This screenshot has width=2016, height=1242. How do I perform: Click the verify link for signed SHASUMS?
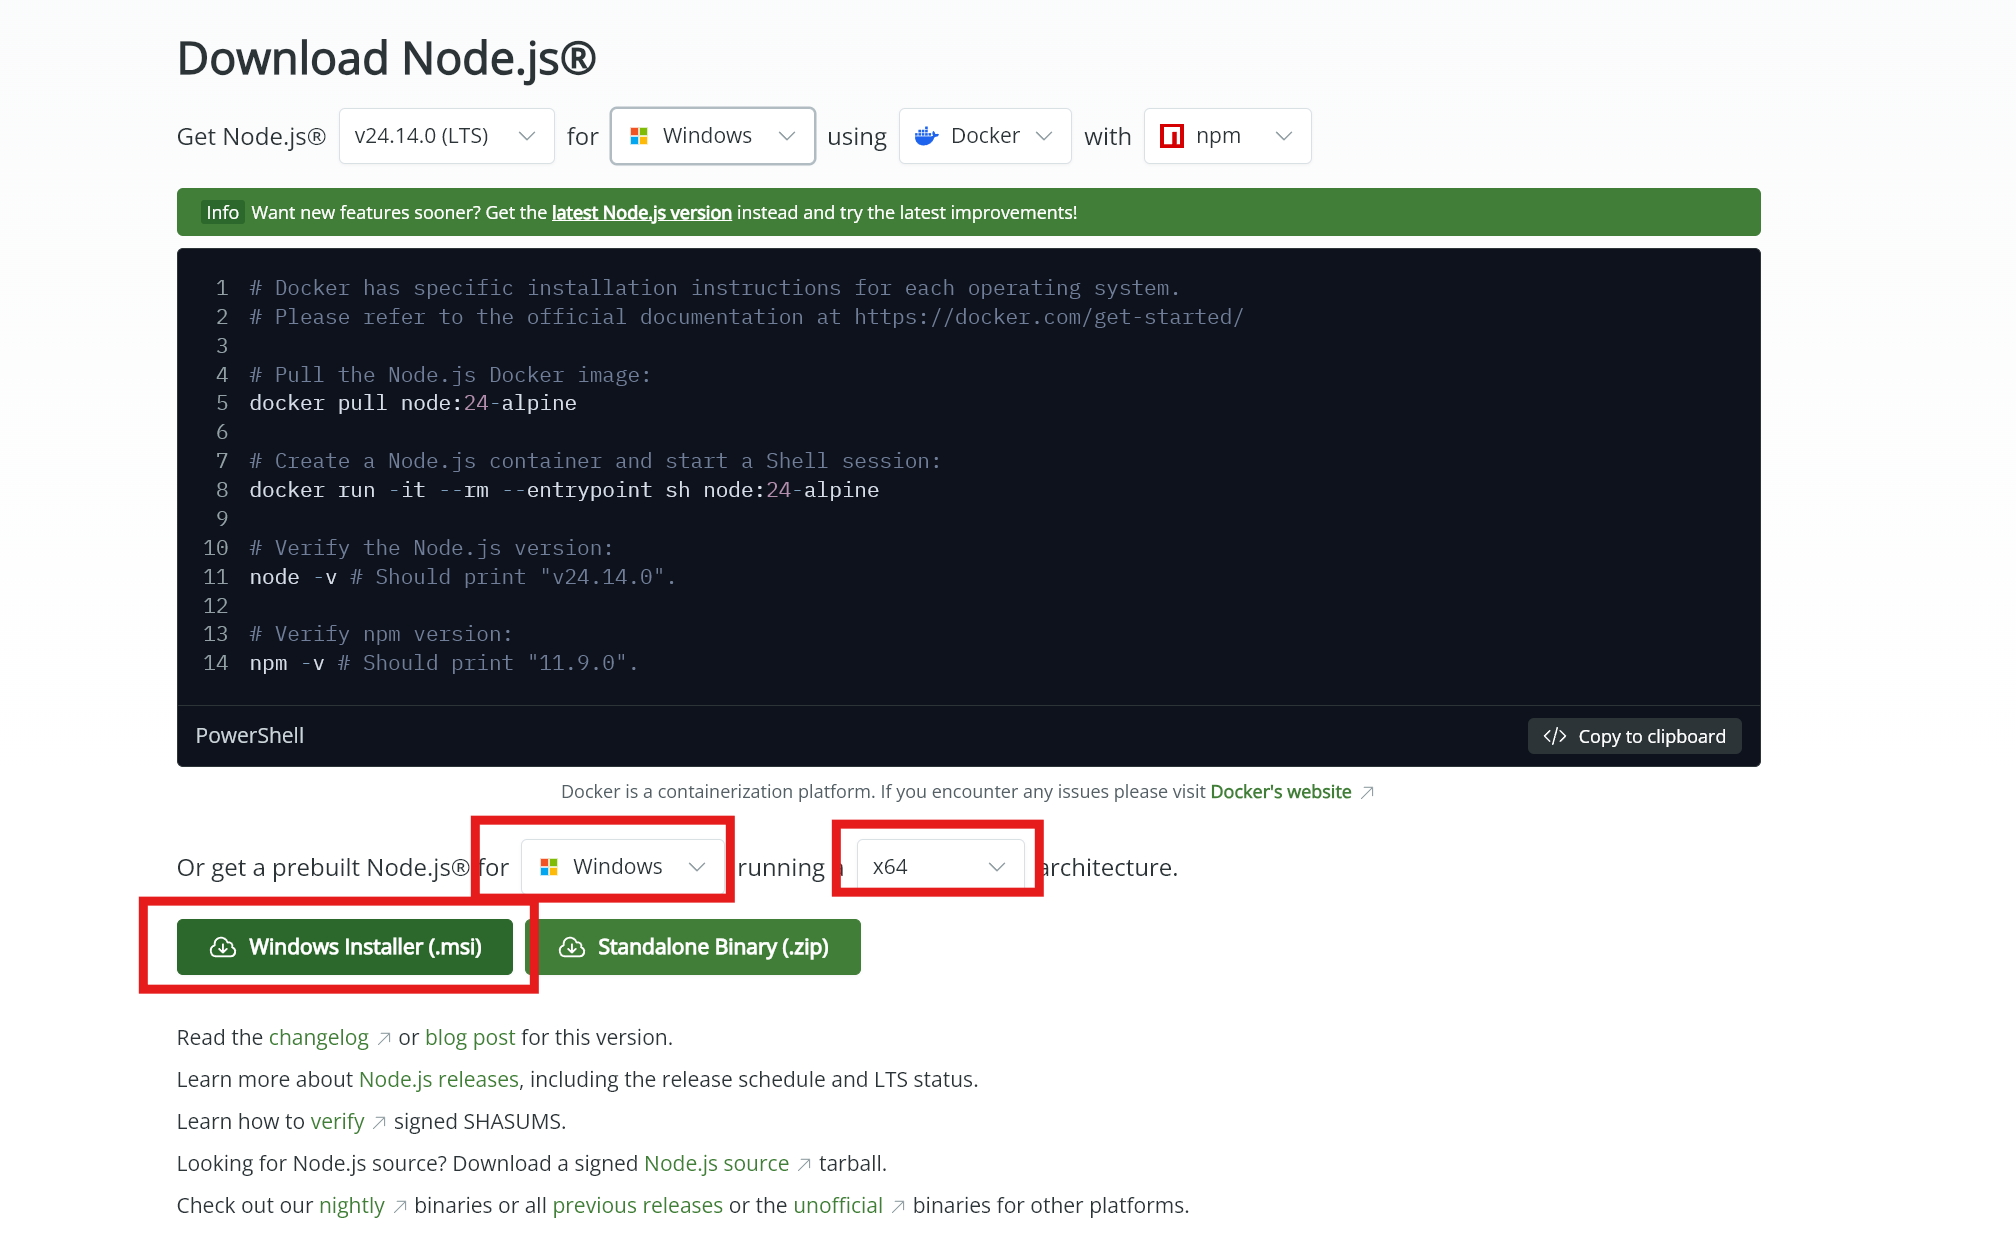pos(337,1121)
